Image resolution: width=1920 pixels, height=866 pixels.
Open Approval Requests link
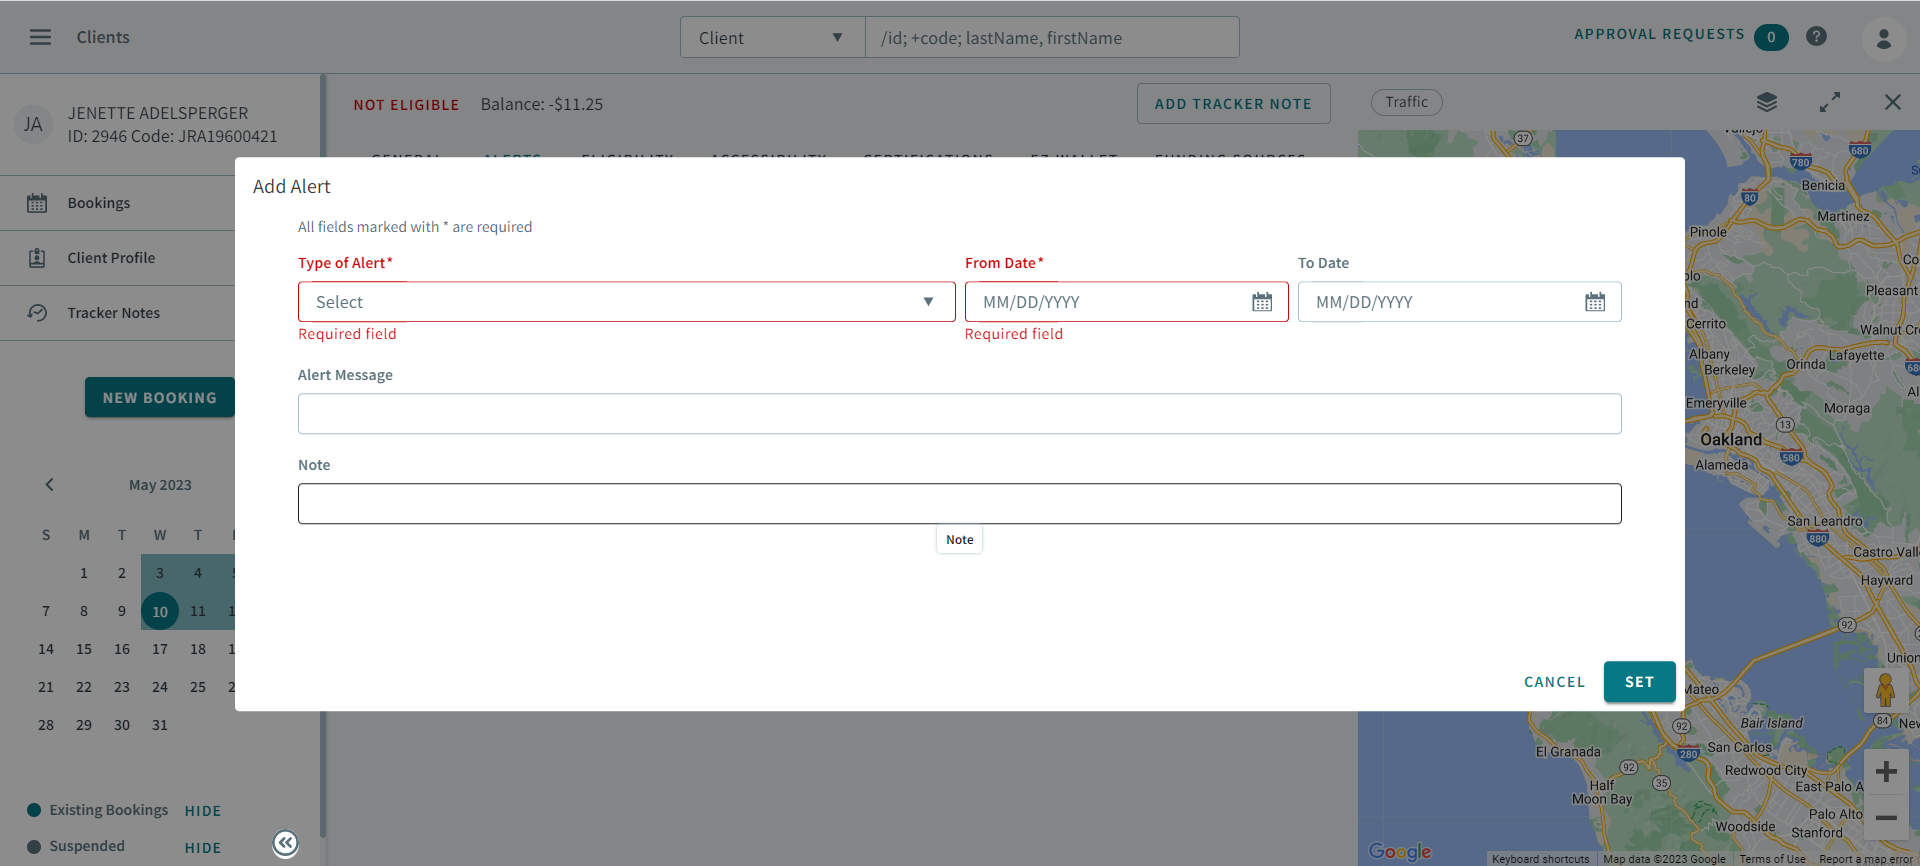[1659, 34]
